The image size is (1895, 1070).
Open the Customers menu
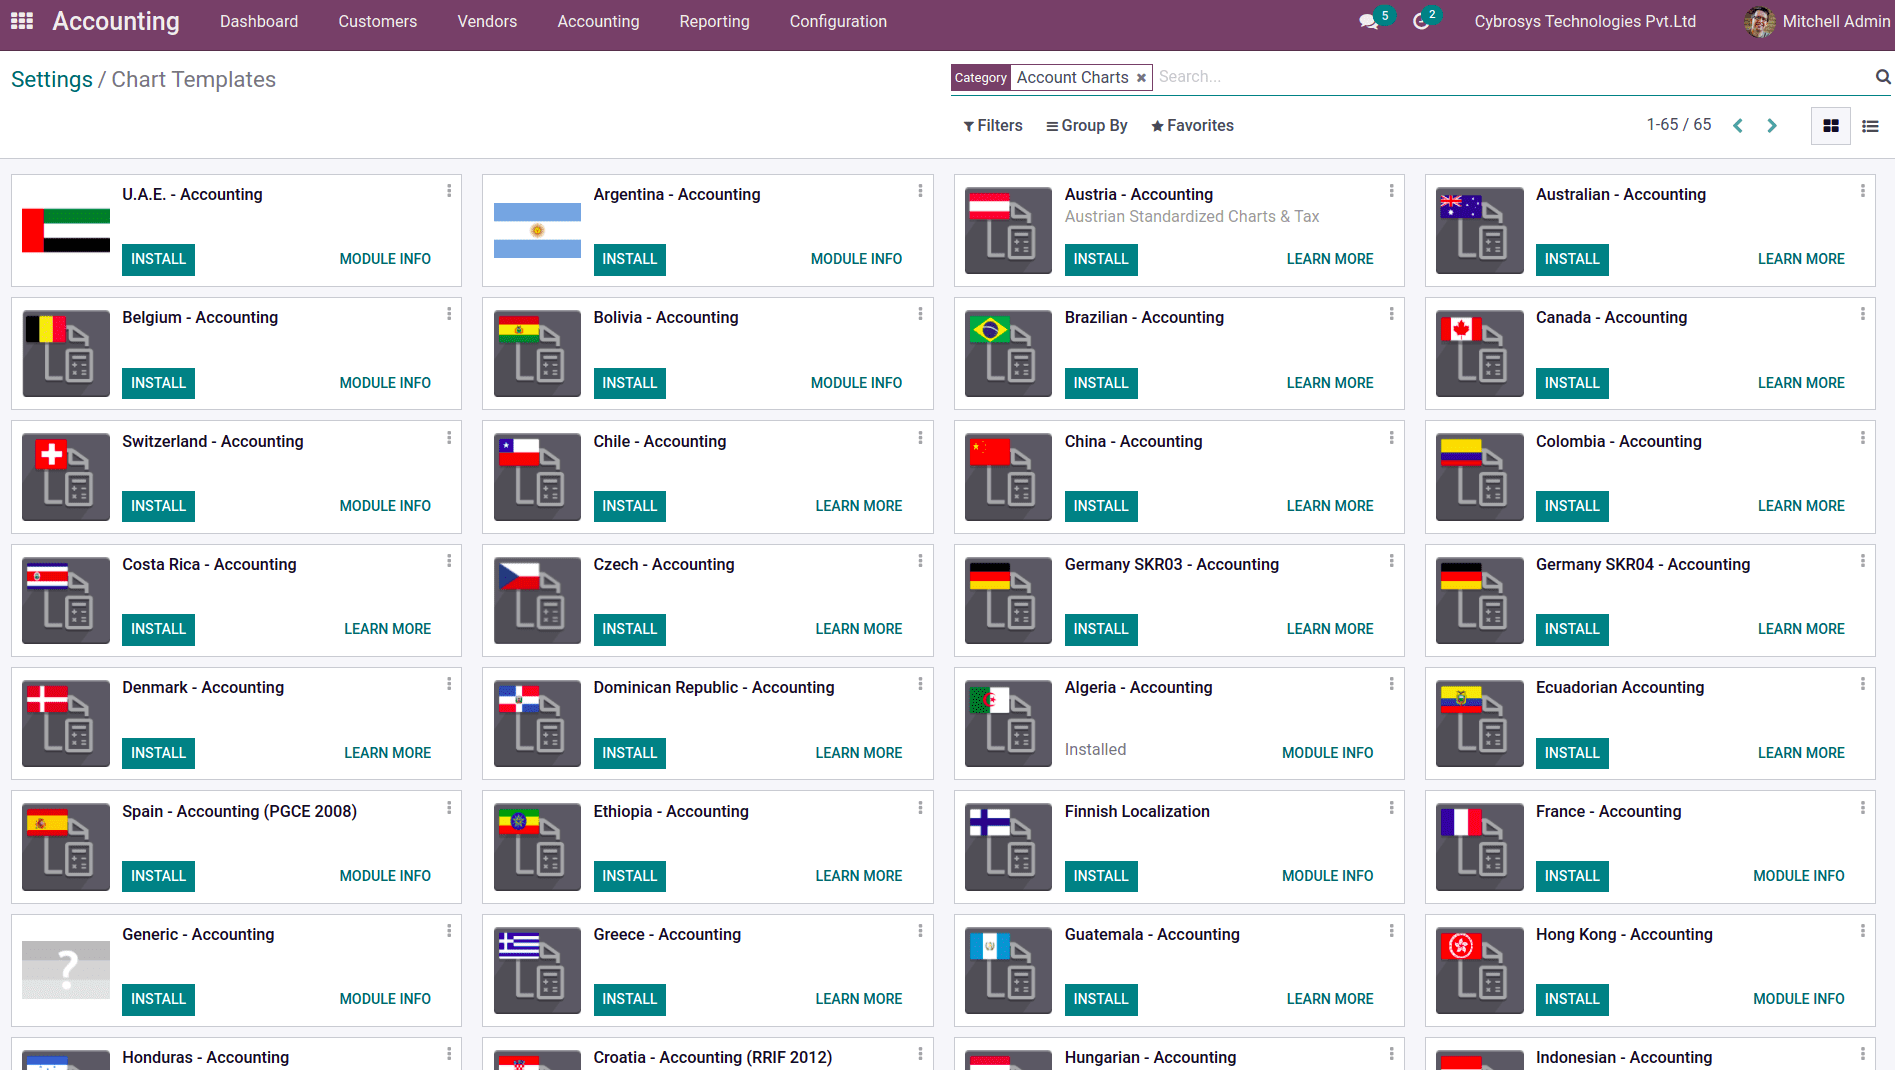[x=378, y=21]
